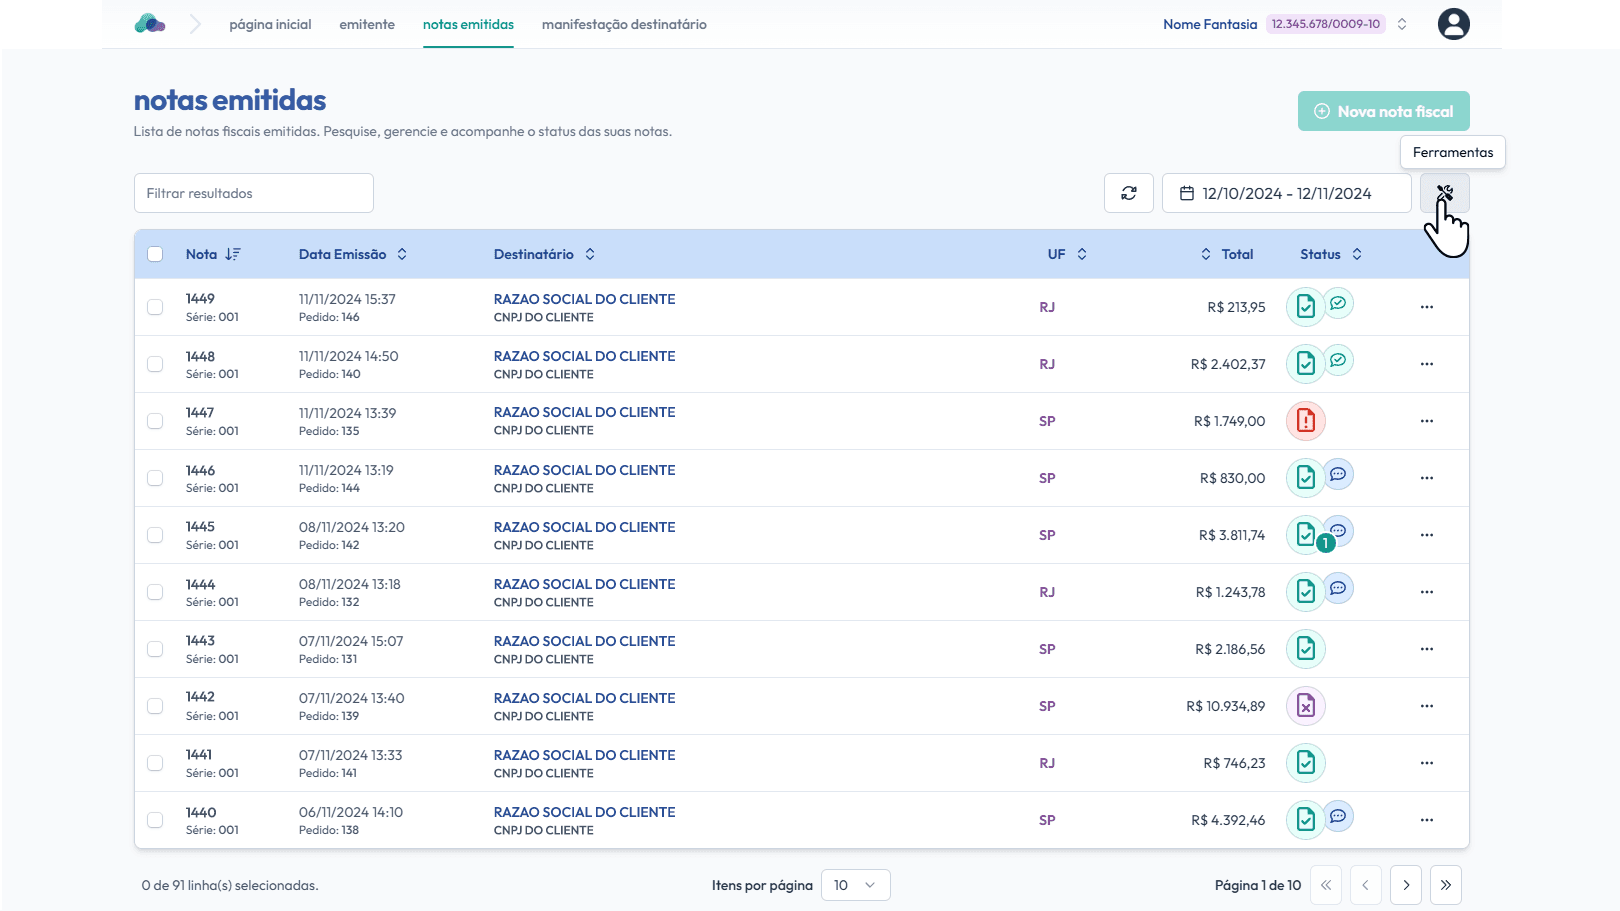Click the cancelled status icon on nota 1442
The height and width of the screenshot is (911, 1620).
(1305, 706)
